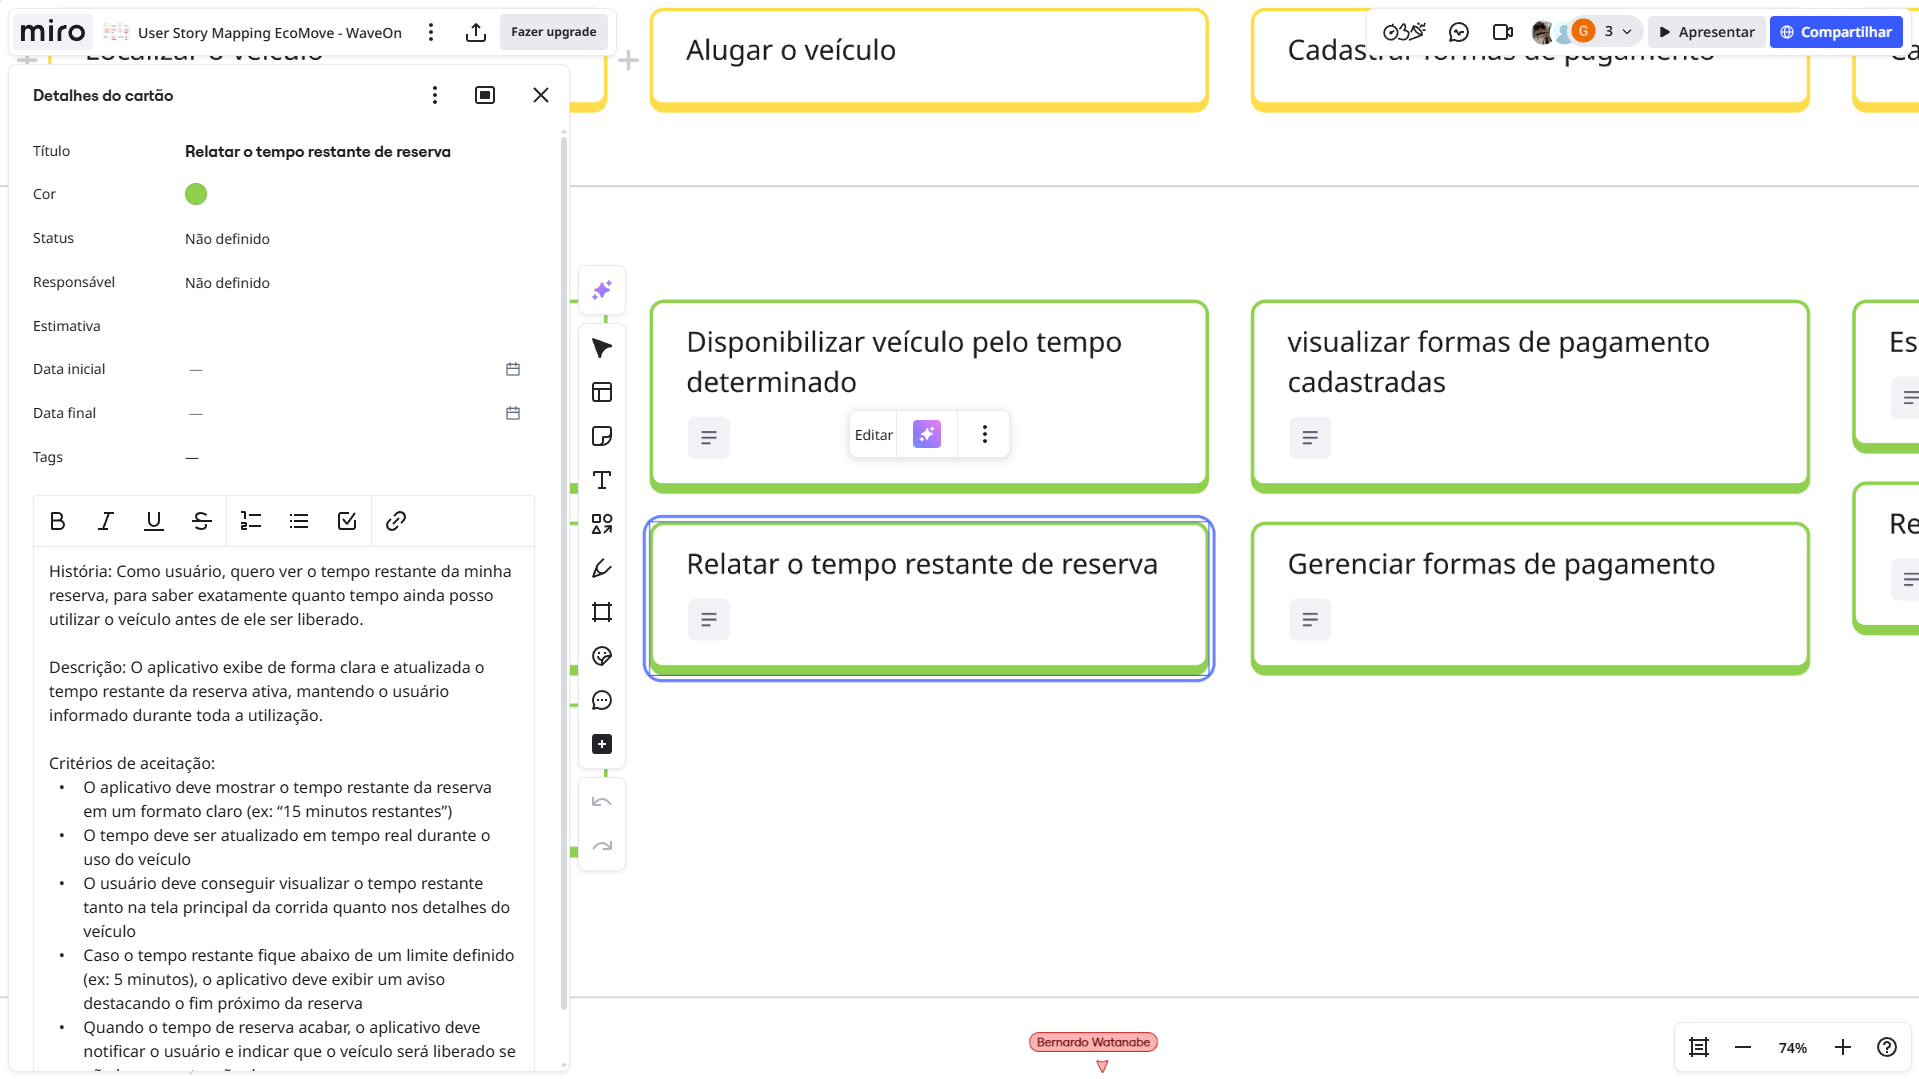
Task: Insert a checkbox task list
Action: [347, 521]
